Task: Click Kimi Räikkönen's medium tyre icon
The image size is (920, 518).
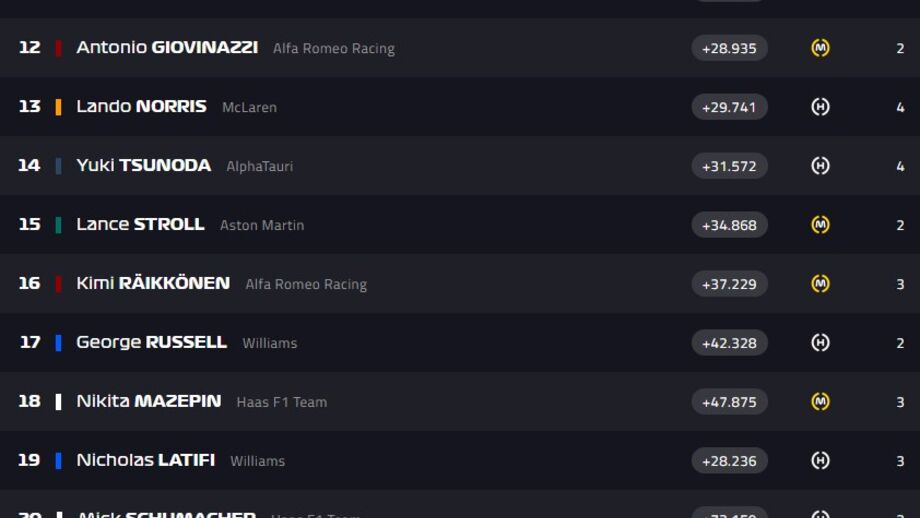Action: click(820, 284)
